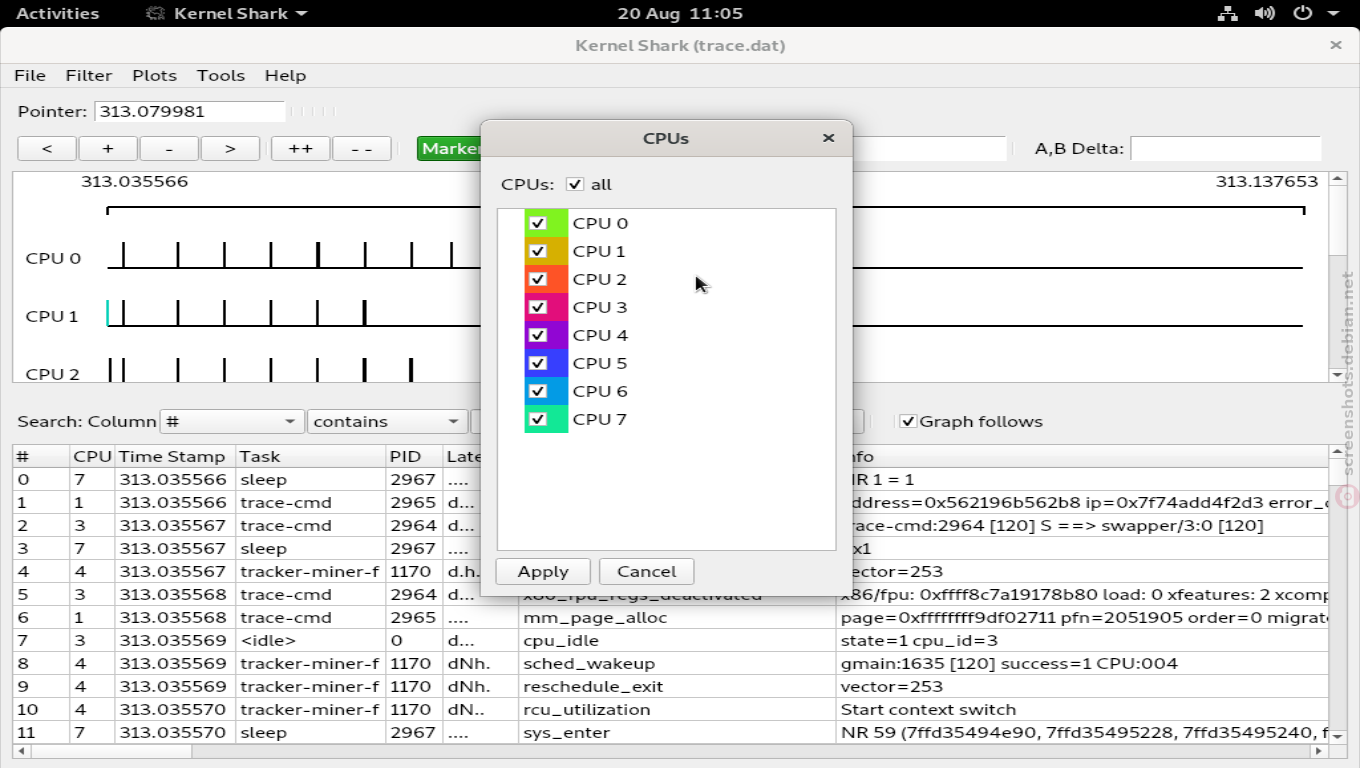Viewport: 1360px width, 768px height.
Task: Select row 8 sched_wakeup event
Action: coord(670,663)
